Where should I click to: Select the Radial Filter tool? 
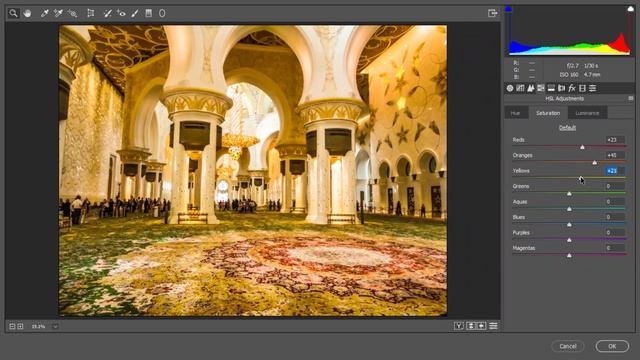162,13
